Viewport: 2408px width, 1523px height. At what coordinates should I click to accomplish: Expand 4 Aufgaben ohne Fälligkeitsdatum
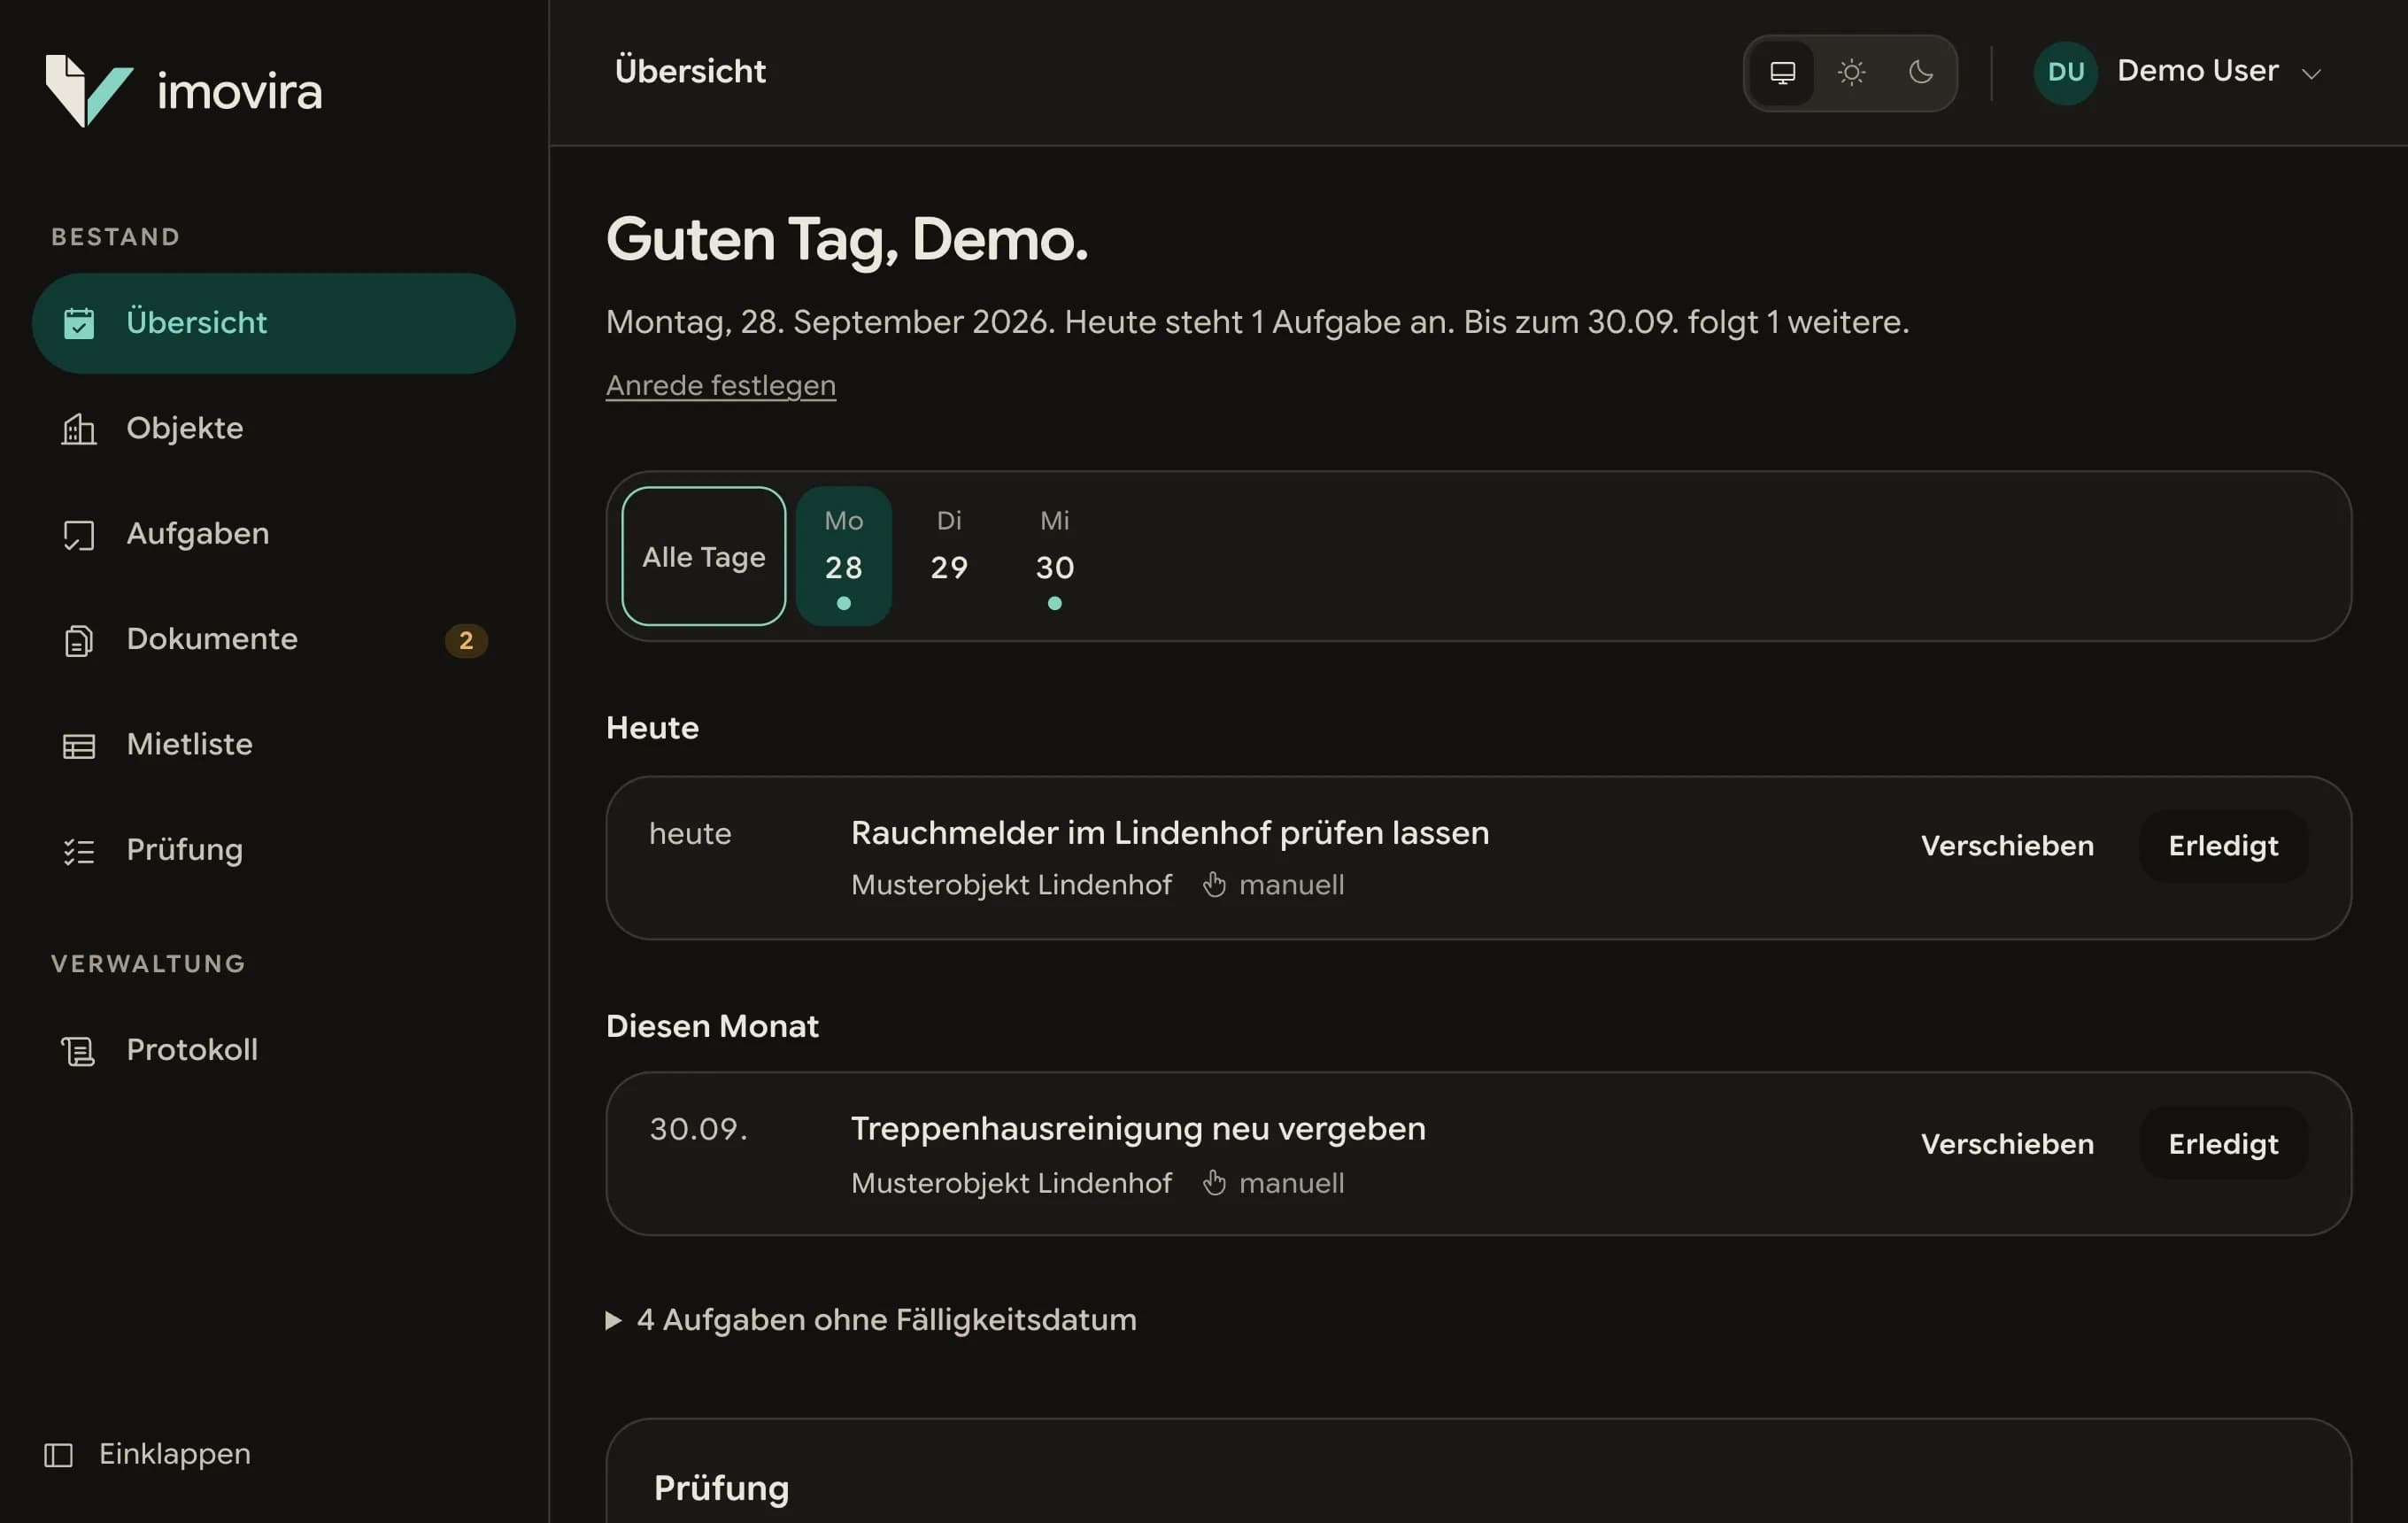point(871,1320)
